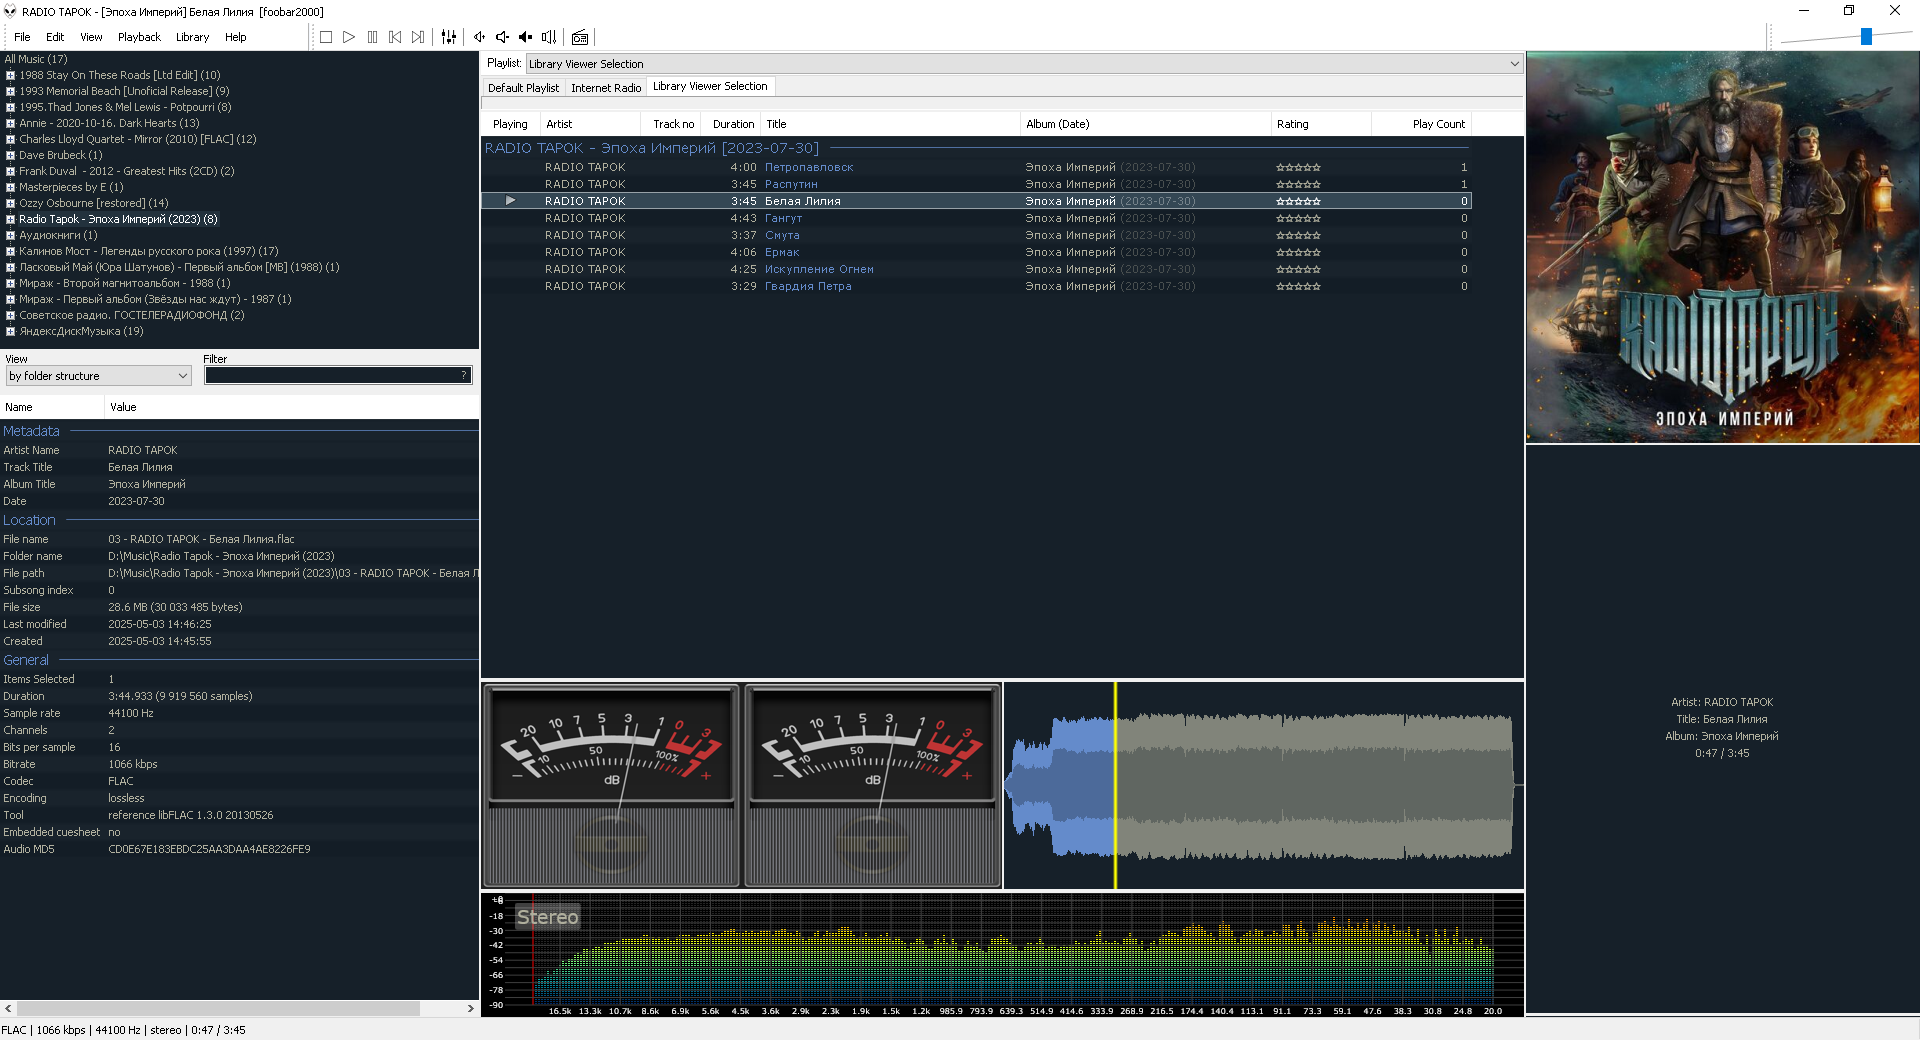This screenshot has width=1920, height=1040.
Task: Expand 'Ozzy Osbourne [restored]' folder node
Action: click(x=10, y=203)
